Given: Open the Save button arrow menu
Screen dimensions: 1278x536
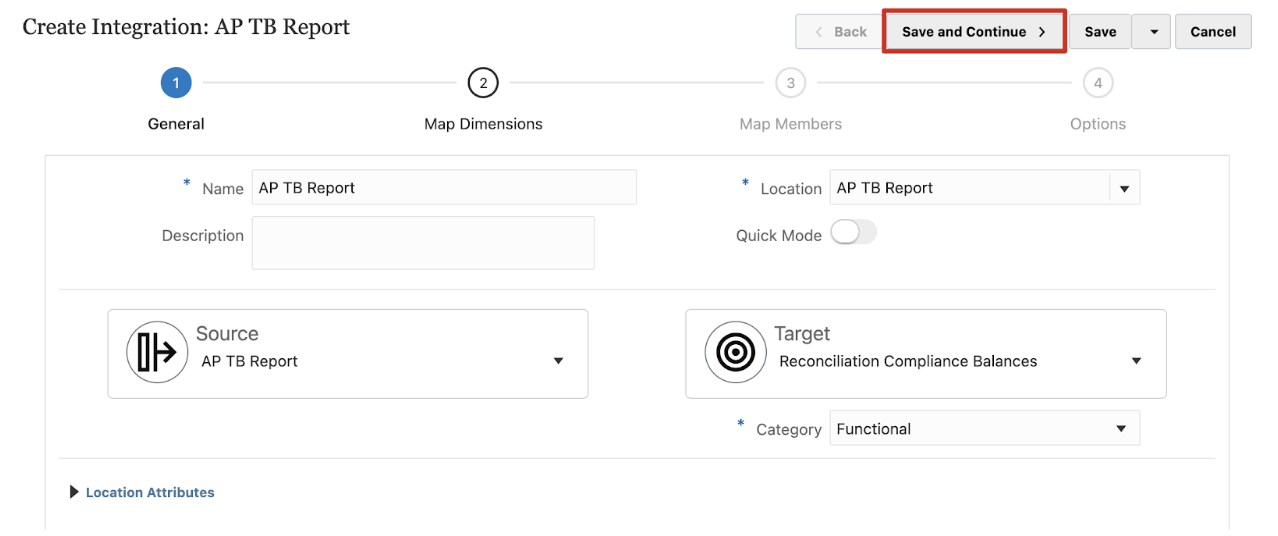Looking at the screenshot, I should point(1153,32).
